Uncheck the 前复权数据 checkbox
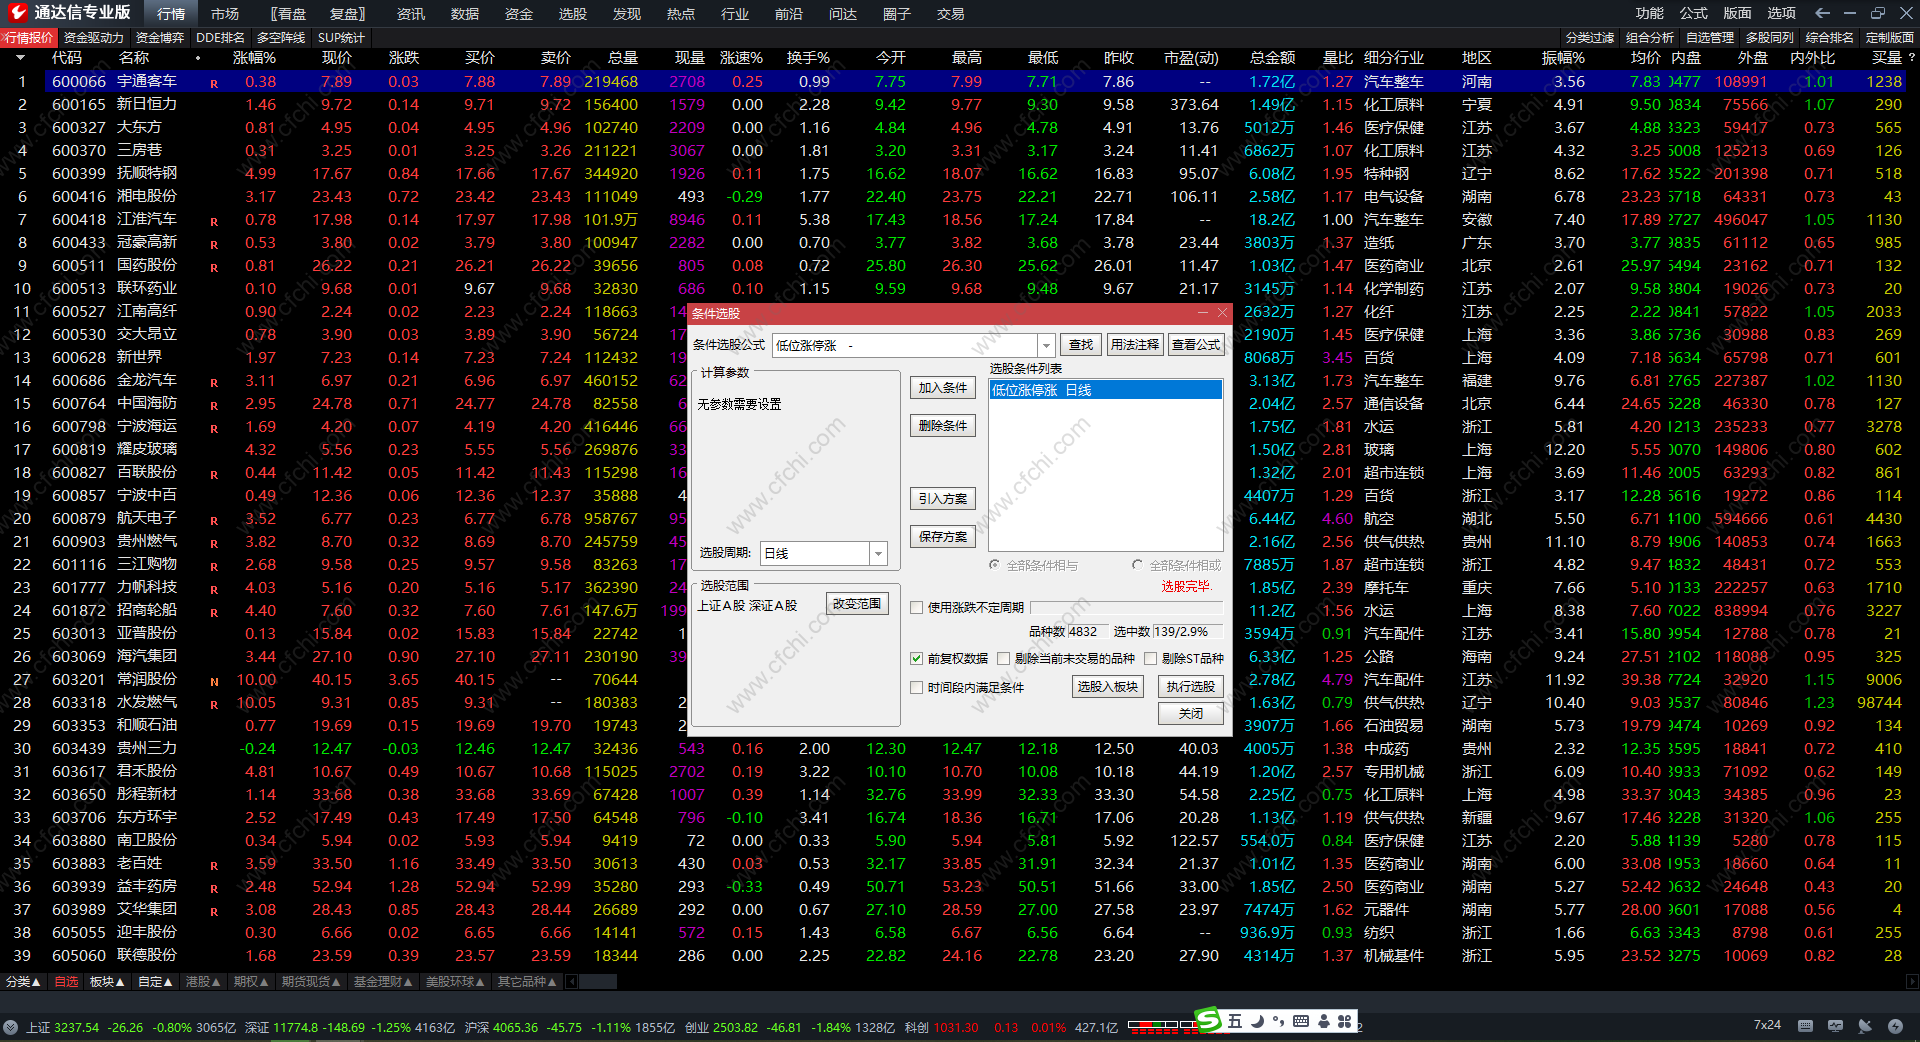 coord(916,659)
